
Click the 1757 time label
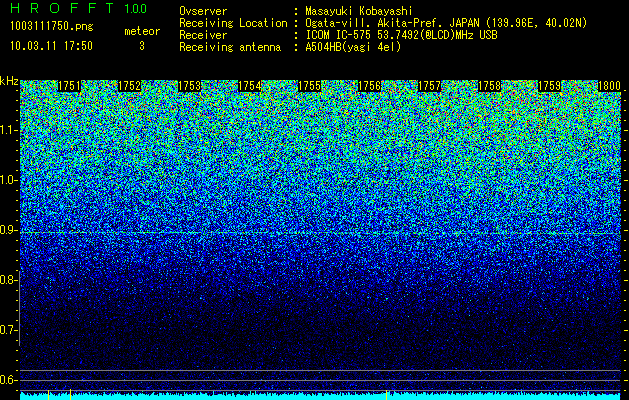[430, 86]
